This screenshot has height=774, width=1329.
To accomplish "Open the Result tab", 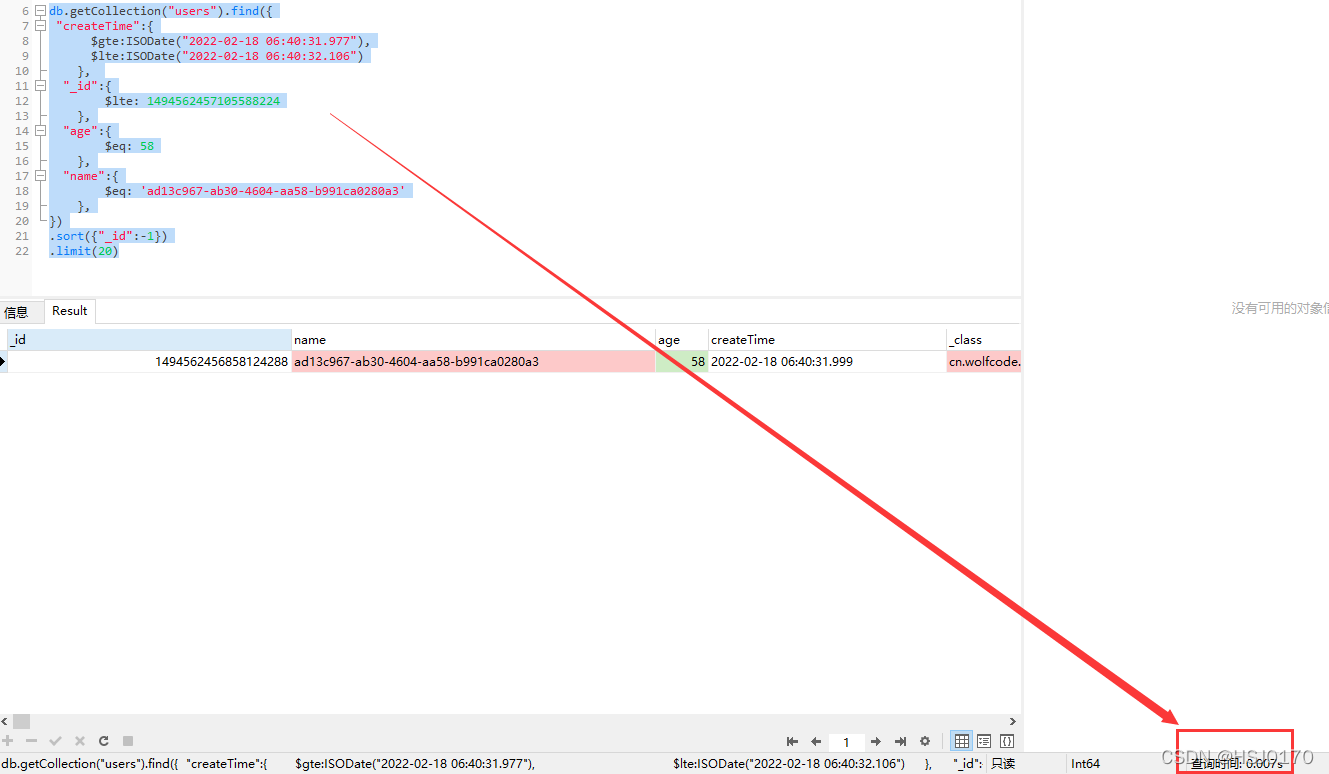I will pos(70,311).
